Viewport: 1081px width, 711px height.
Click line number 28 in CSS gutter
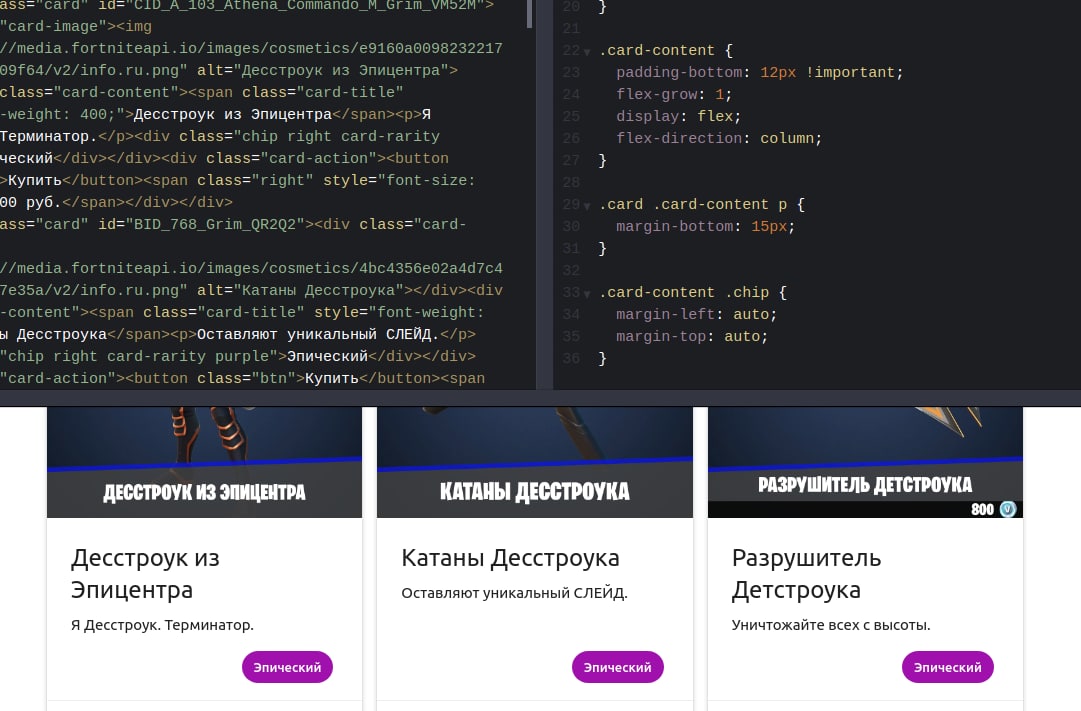[x=571, y=183]
